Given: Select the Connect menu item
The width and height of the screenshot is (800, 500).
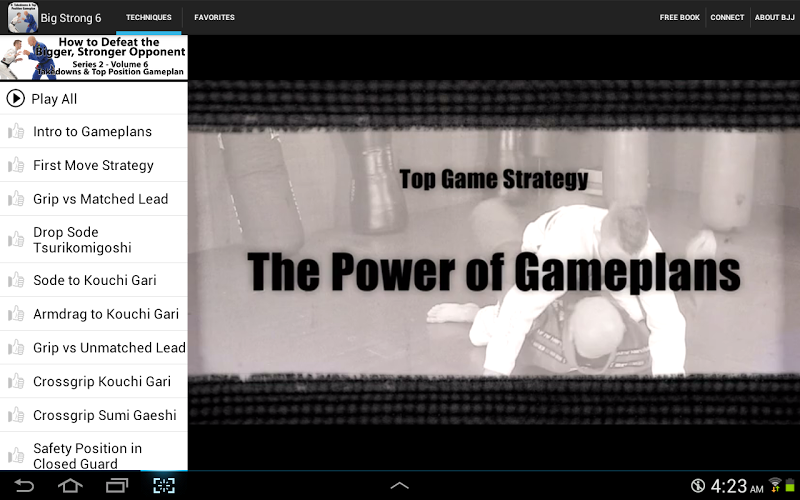Looking at the screenshot, I should 727,17.
